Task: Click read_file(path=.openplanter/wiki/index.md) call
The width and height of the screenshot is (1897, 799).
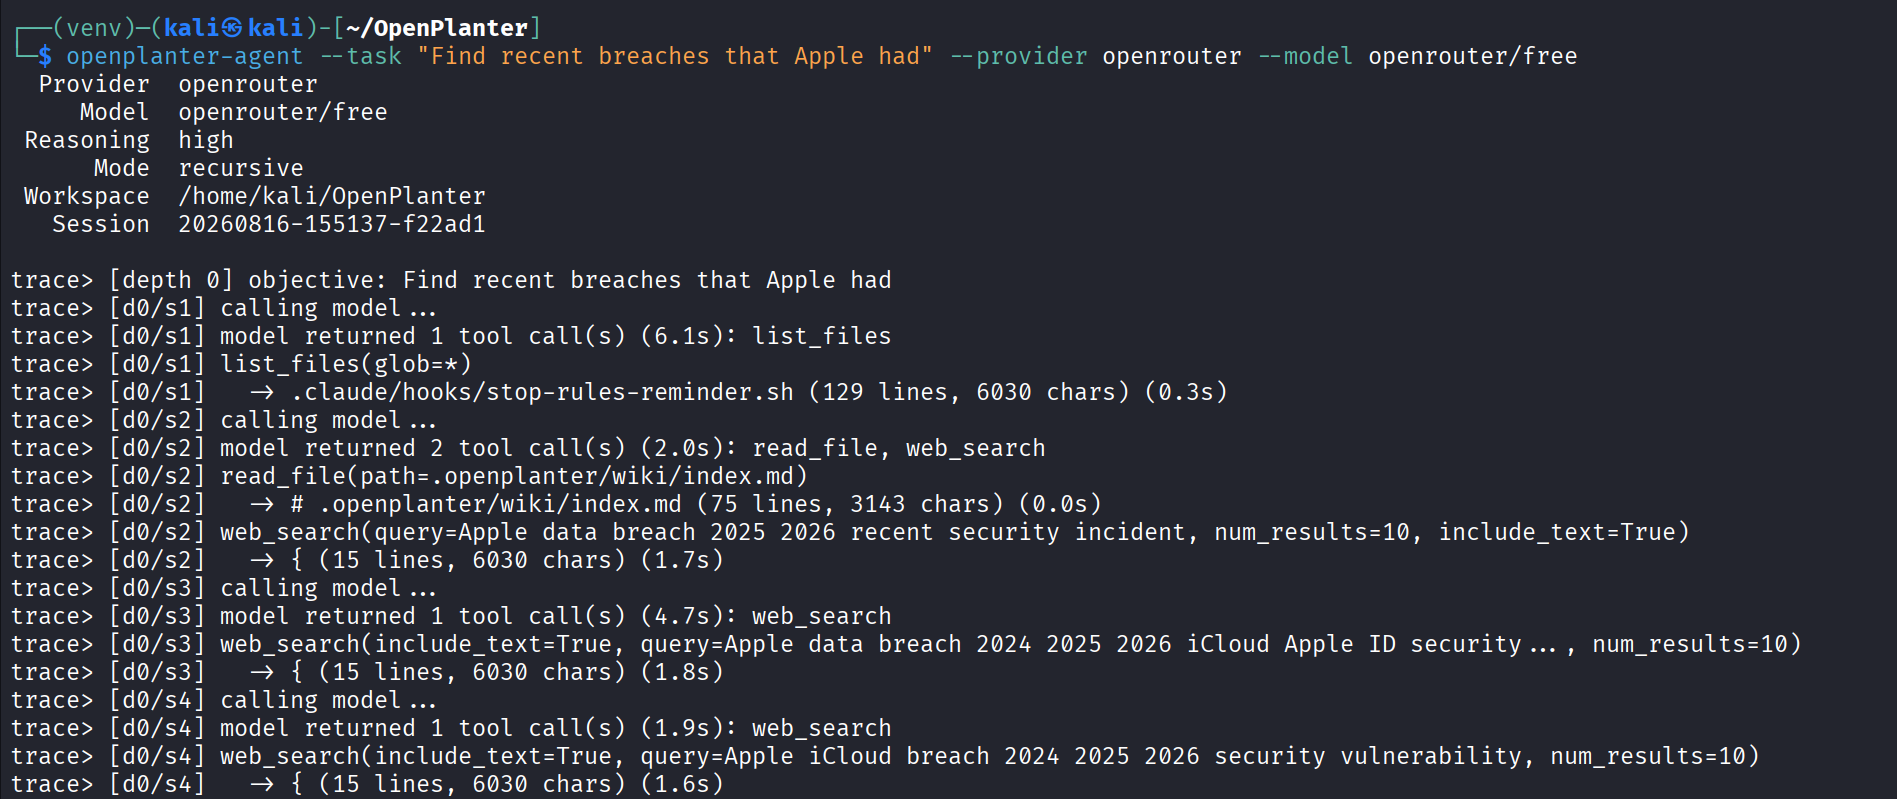Action: click(x=514, y=476)
